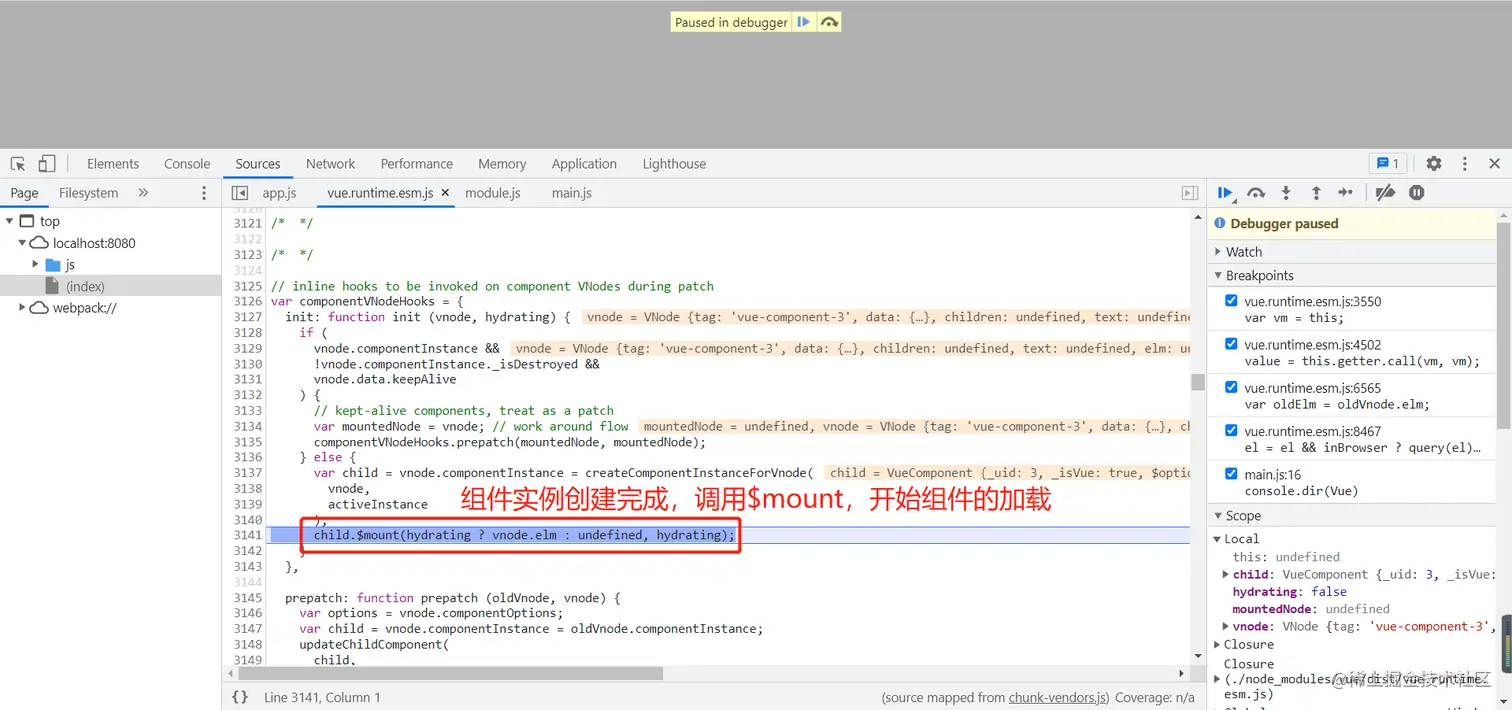Image resolution: width=1512 pixels, height=710 pixels.
Task: Step over next function call
Action: click(x=1256, y=193)
